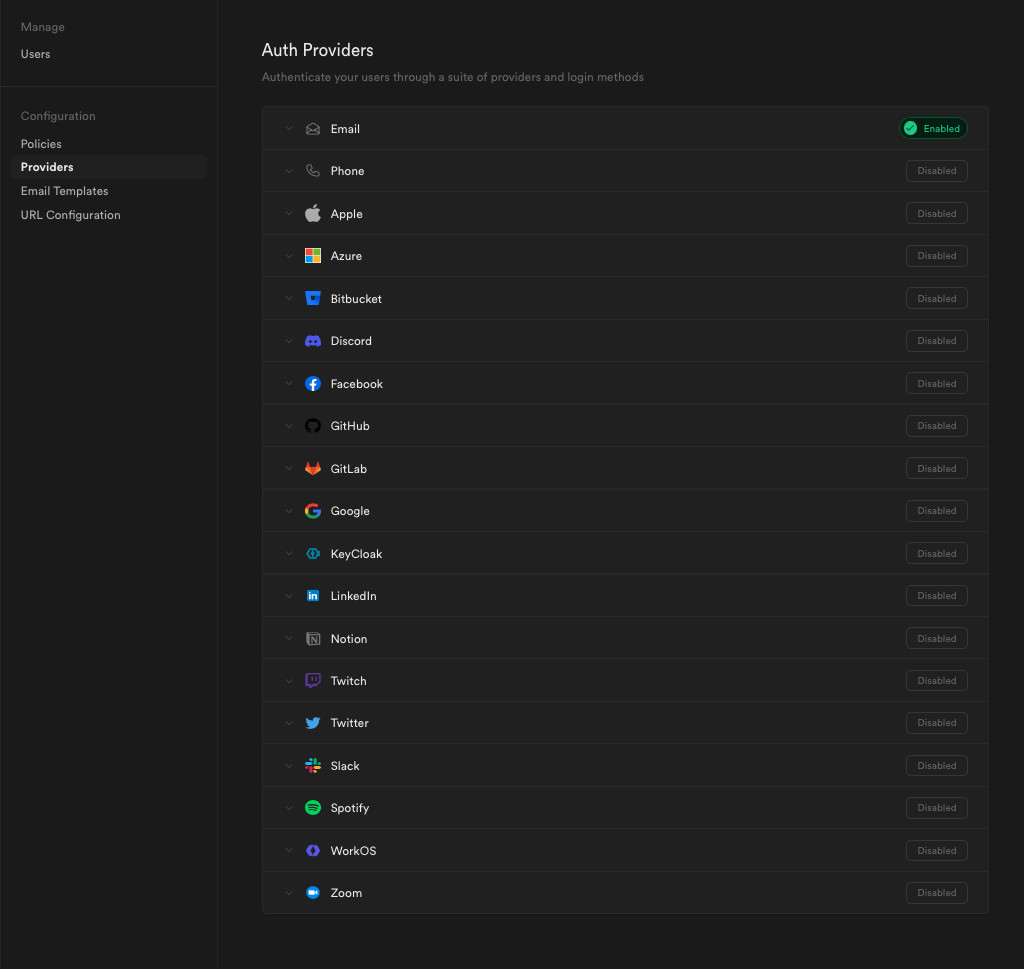This screenshot has width=1024, height=969.
Task: Open URL Configuration settings
Action: click(70, 214)
